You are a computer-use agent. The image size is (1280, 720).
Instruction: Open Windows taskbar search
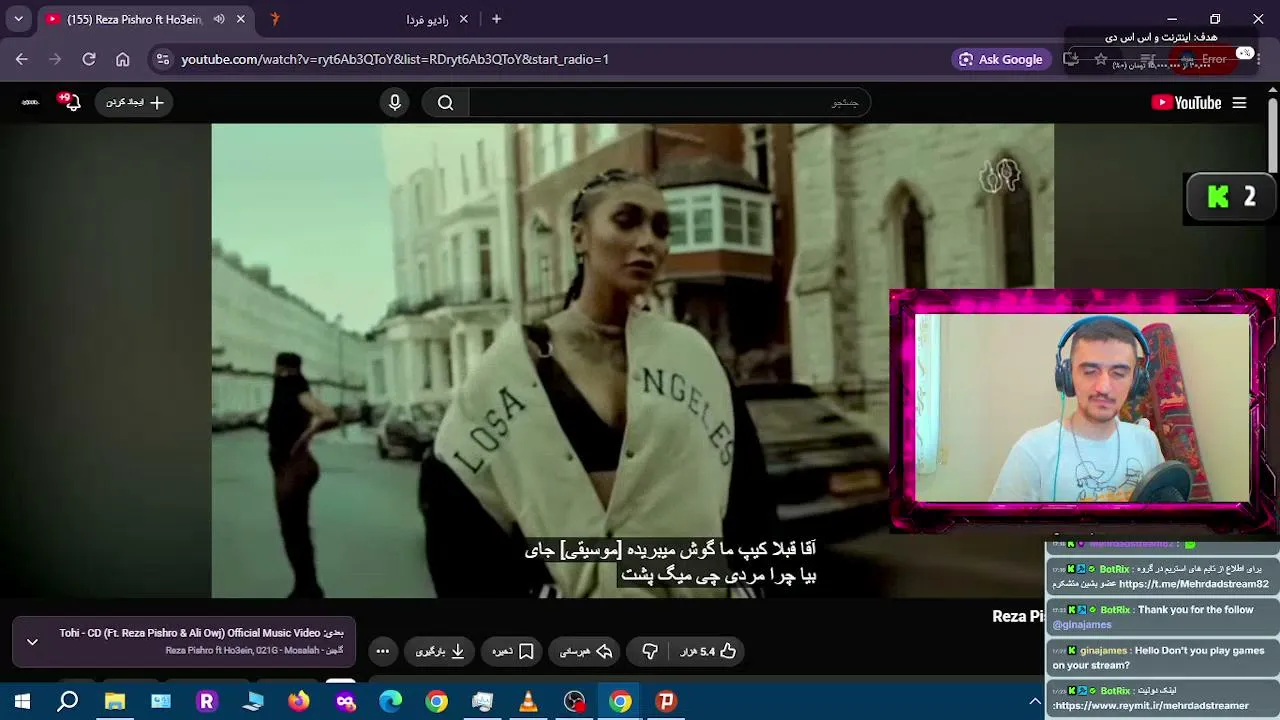click(68, 701)
